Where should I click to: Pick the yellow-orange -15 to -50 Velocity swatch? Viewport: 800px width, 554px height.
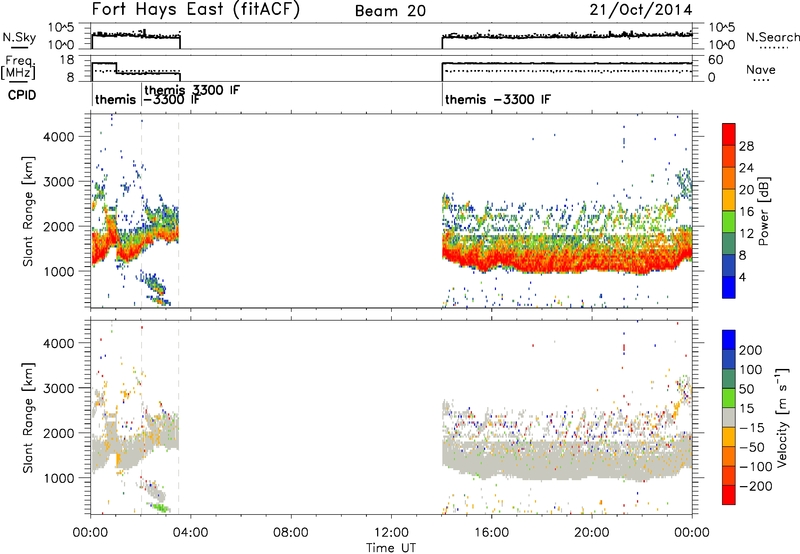[729, 437]
